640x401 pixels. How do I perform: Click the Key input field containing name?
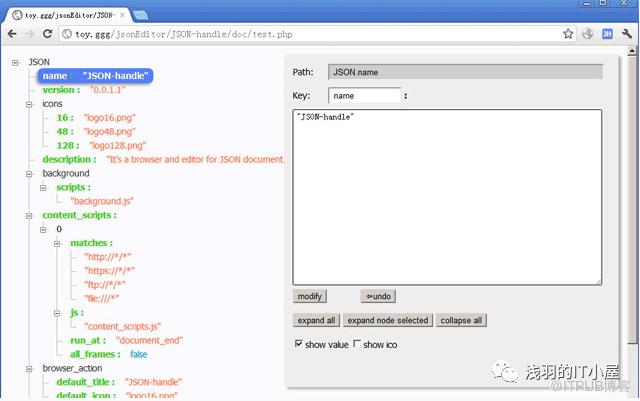click(364, 96)
